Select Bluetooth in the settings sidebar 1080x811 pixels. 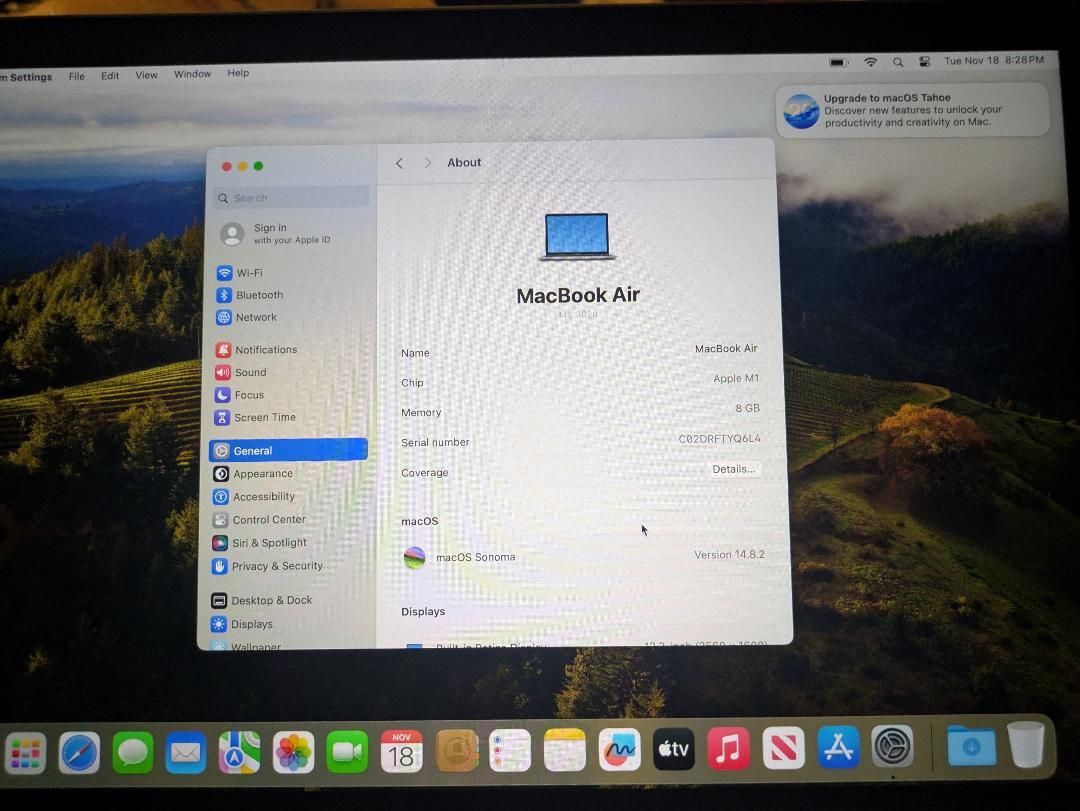258,294
